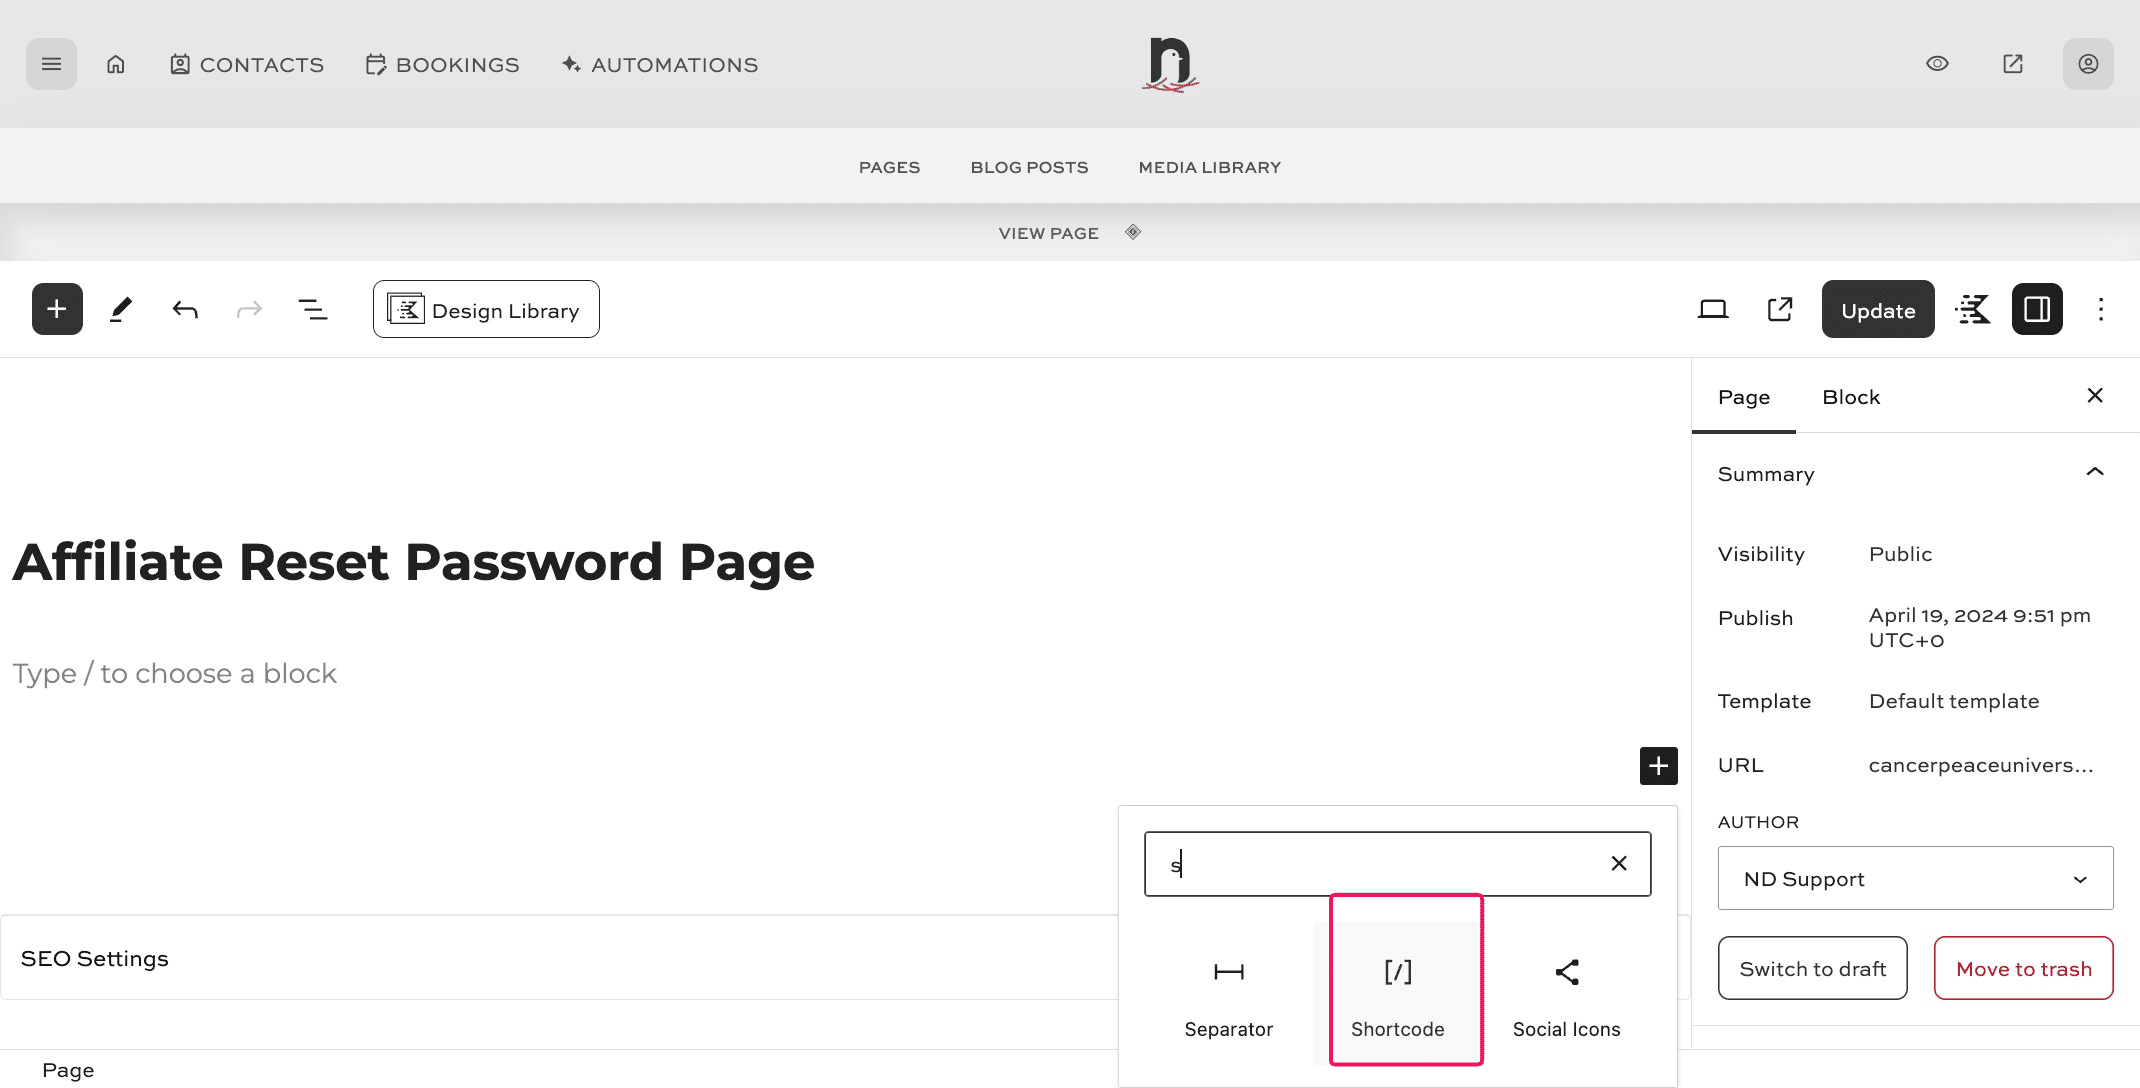The width and height of the screenshot is (2140, 1088).
Task: Open the document overview list view
Action: [313, 309]
